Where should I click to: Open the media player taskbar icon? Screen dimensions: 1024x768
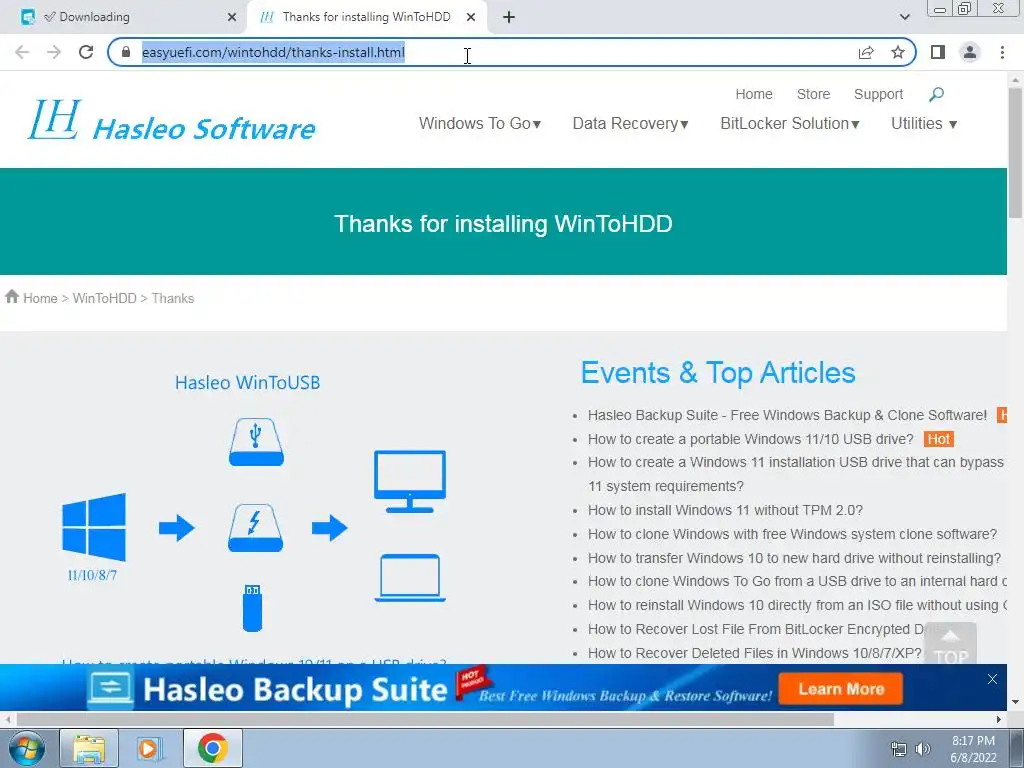click(150, 748)
